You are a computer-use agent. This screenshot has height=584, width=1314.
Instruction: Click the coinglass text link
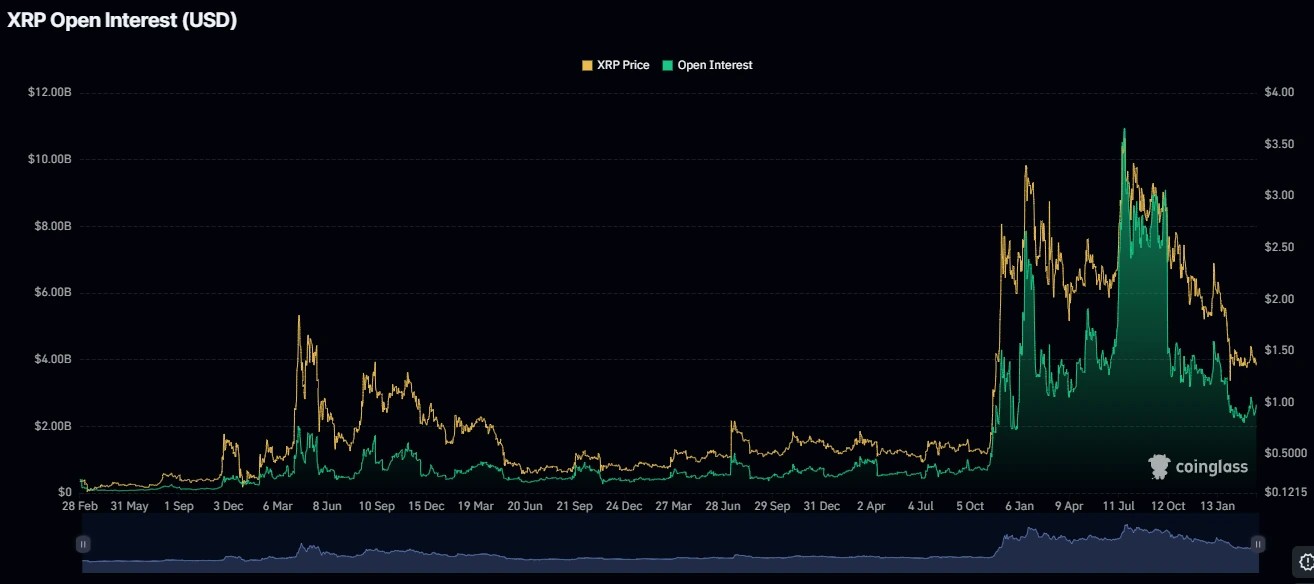pos(1210,466)
